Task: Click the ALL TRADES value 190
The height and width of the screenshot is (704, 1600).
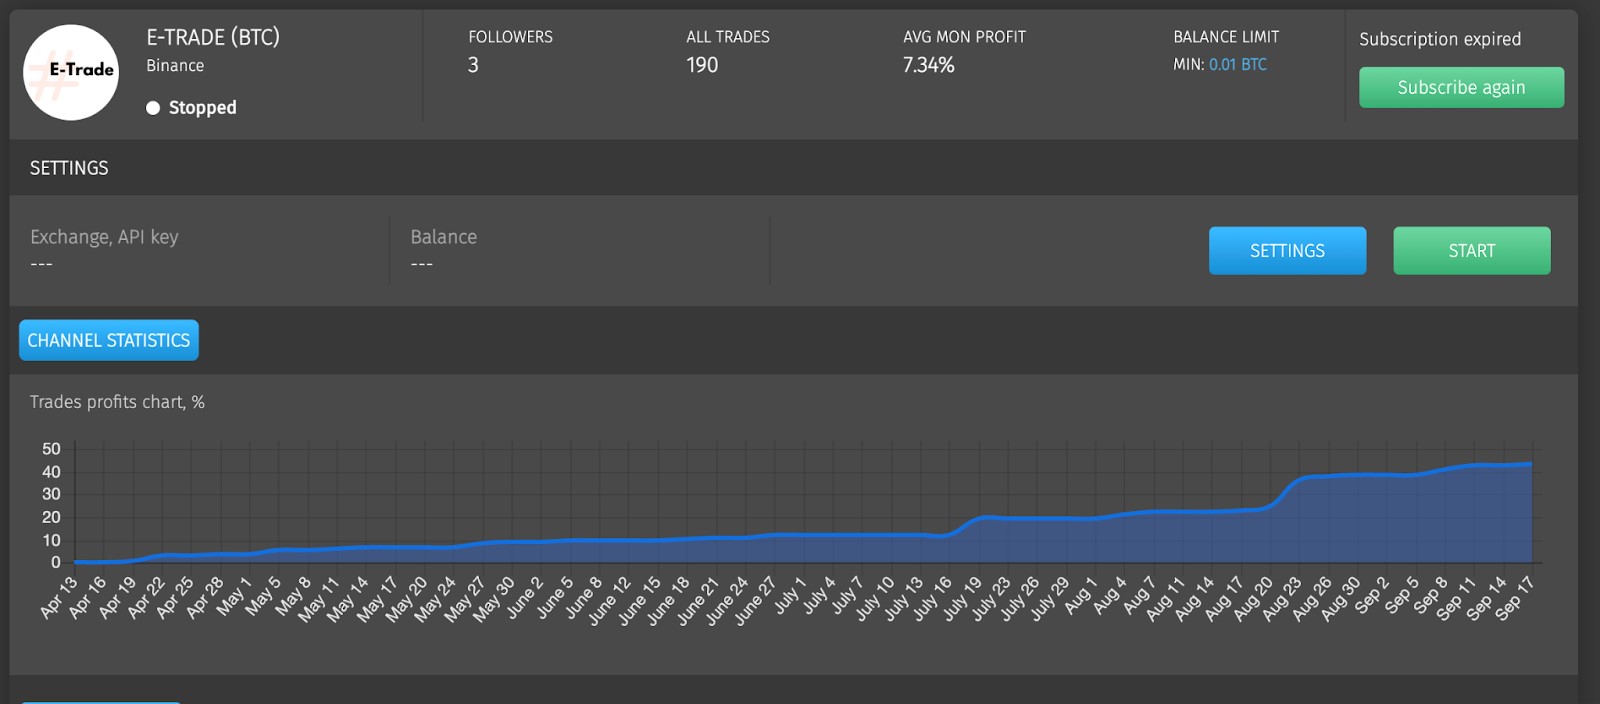Action: pos(702,65)
